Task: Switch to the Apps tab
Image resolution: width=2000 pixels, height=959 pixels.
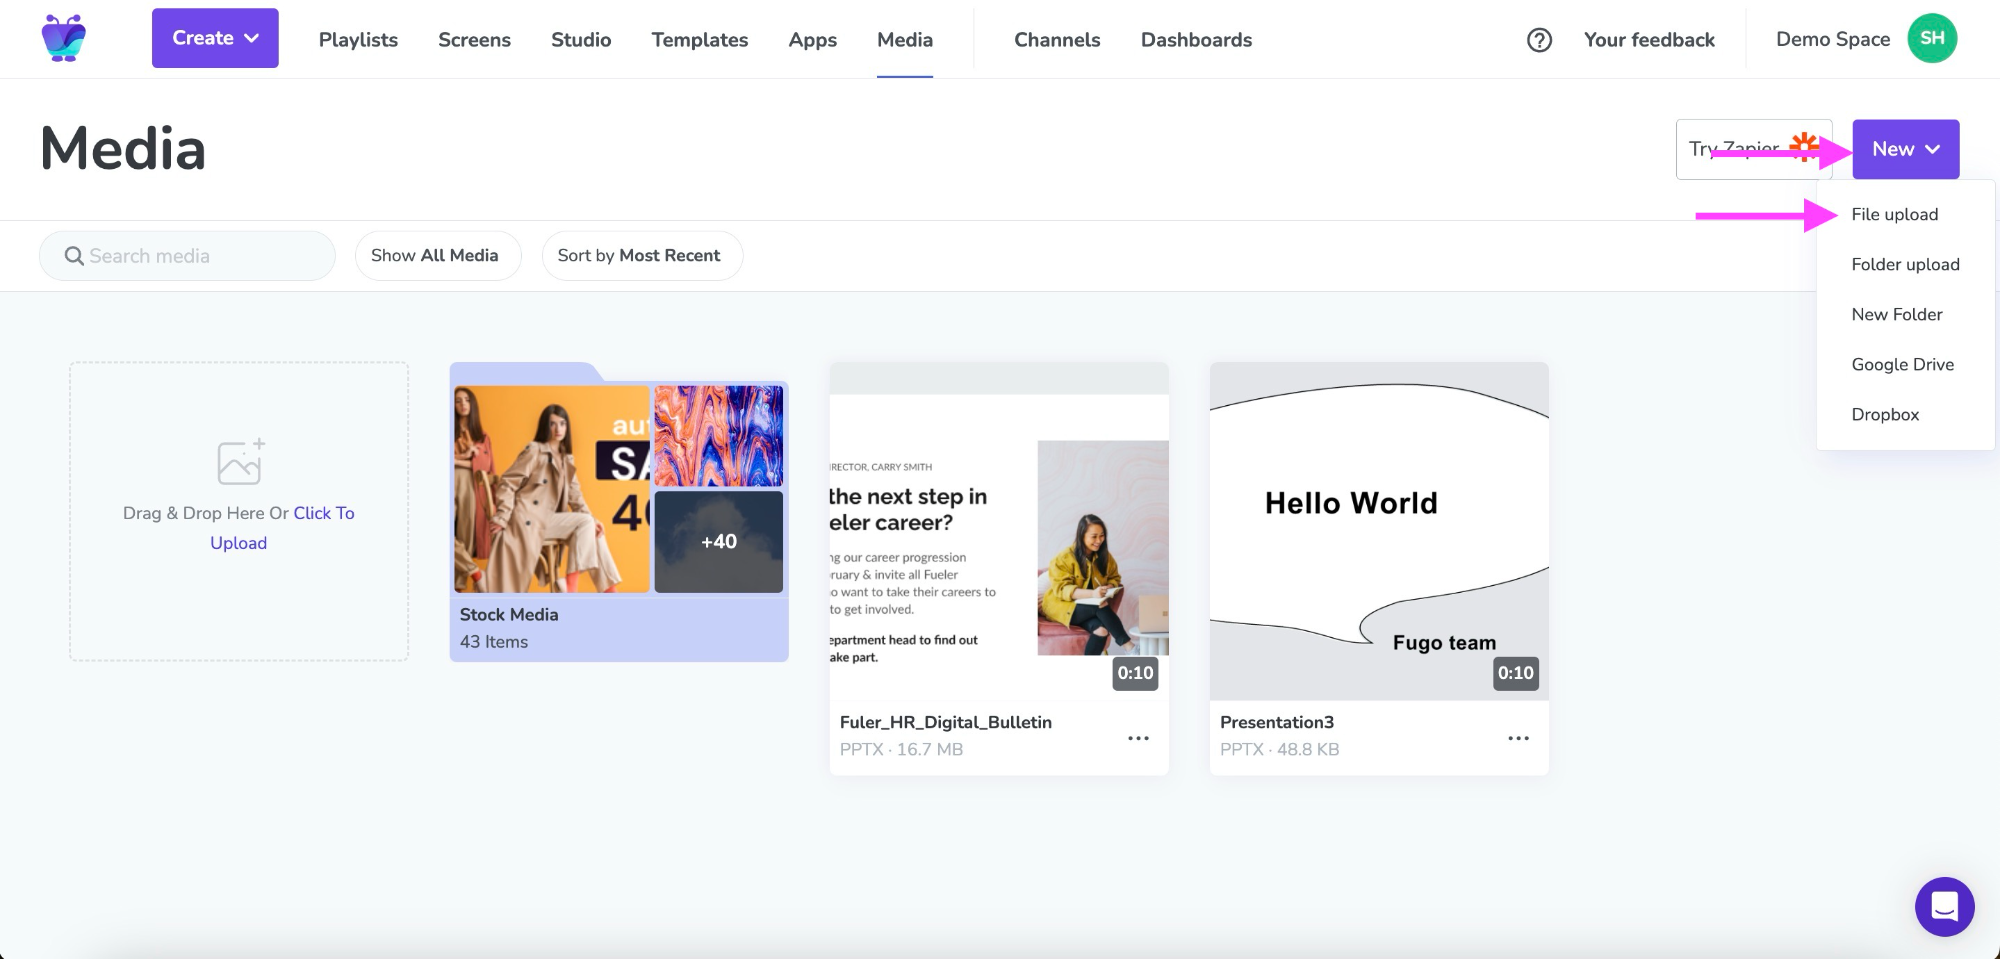Action: click(812, 40)
